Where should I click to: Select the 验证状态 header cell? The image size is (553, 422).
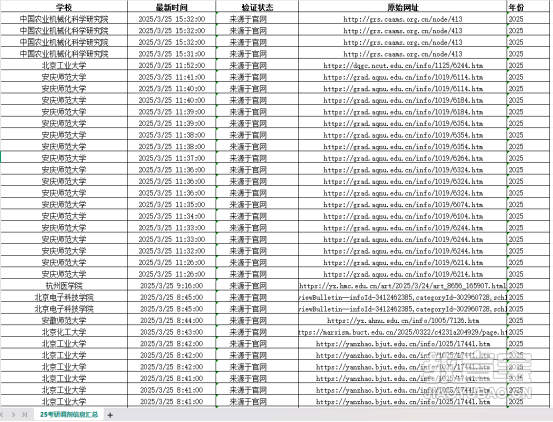(x=257, y=7)
